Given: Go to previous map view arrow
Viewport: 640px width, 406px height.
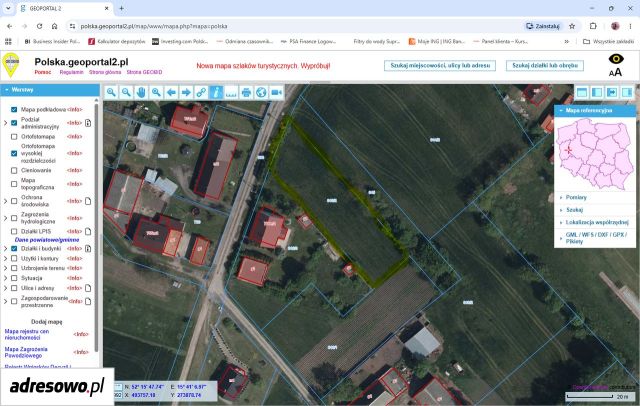Looking at the screenshot, I should 171,92.
